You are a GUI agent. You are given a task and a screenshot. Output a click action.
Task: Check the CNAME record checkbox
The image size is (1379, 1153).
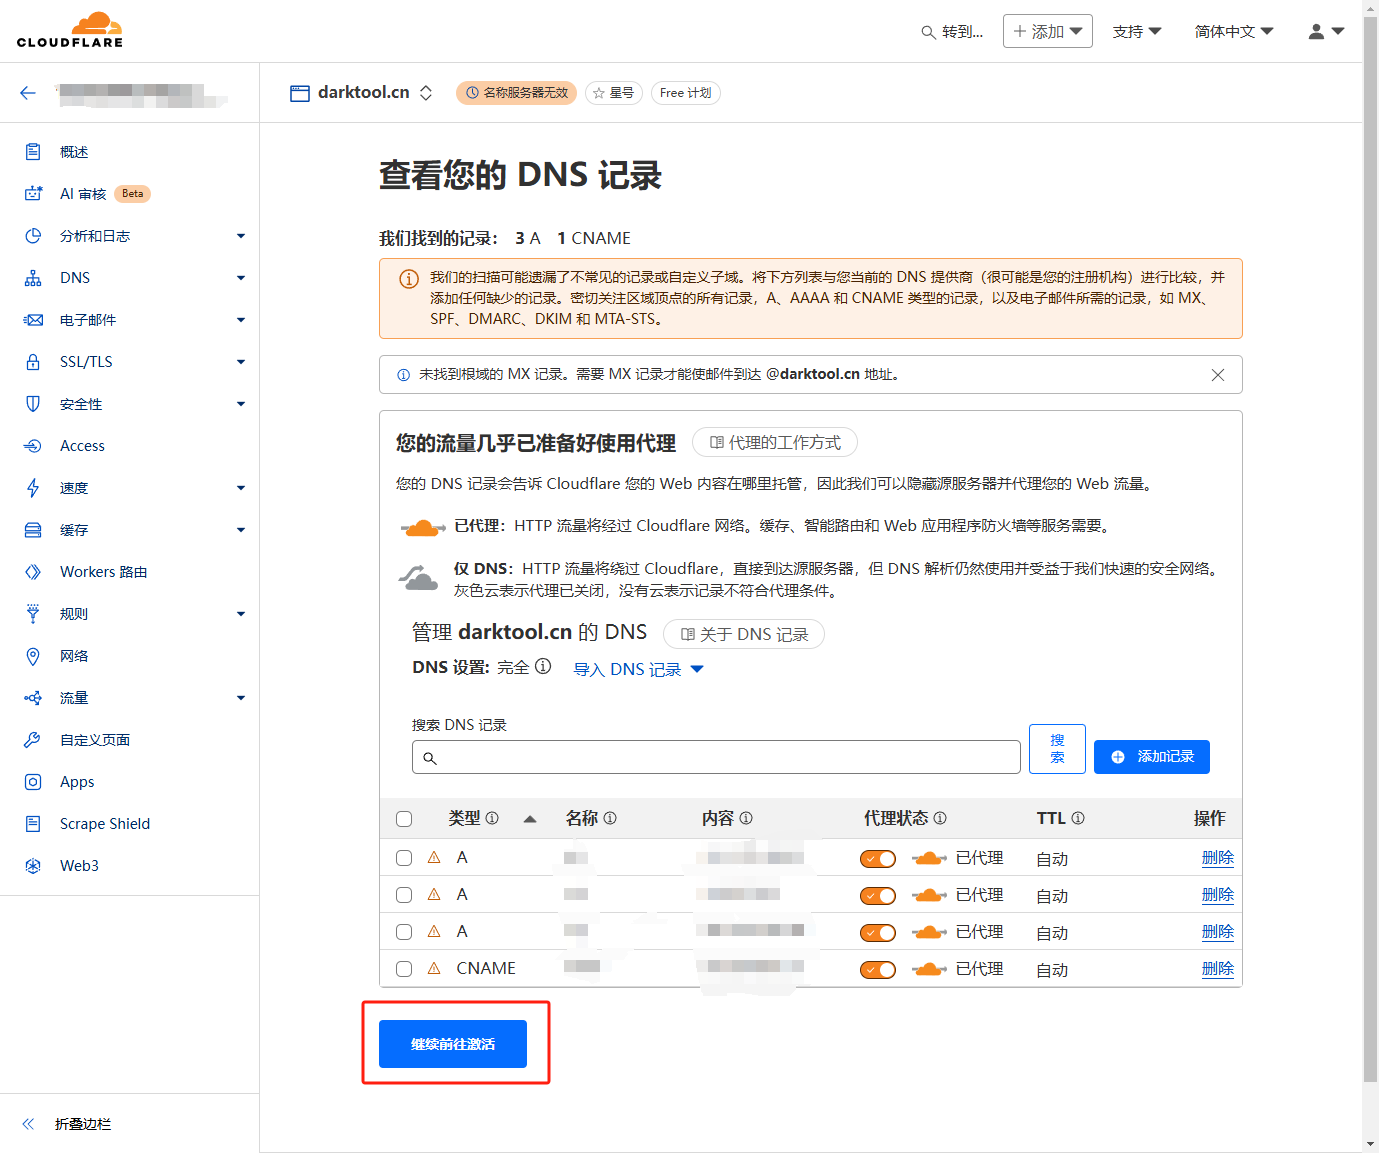pyautogui.click(x=404, y=969)
